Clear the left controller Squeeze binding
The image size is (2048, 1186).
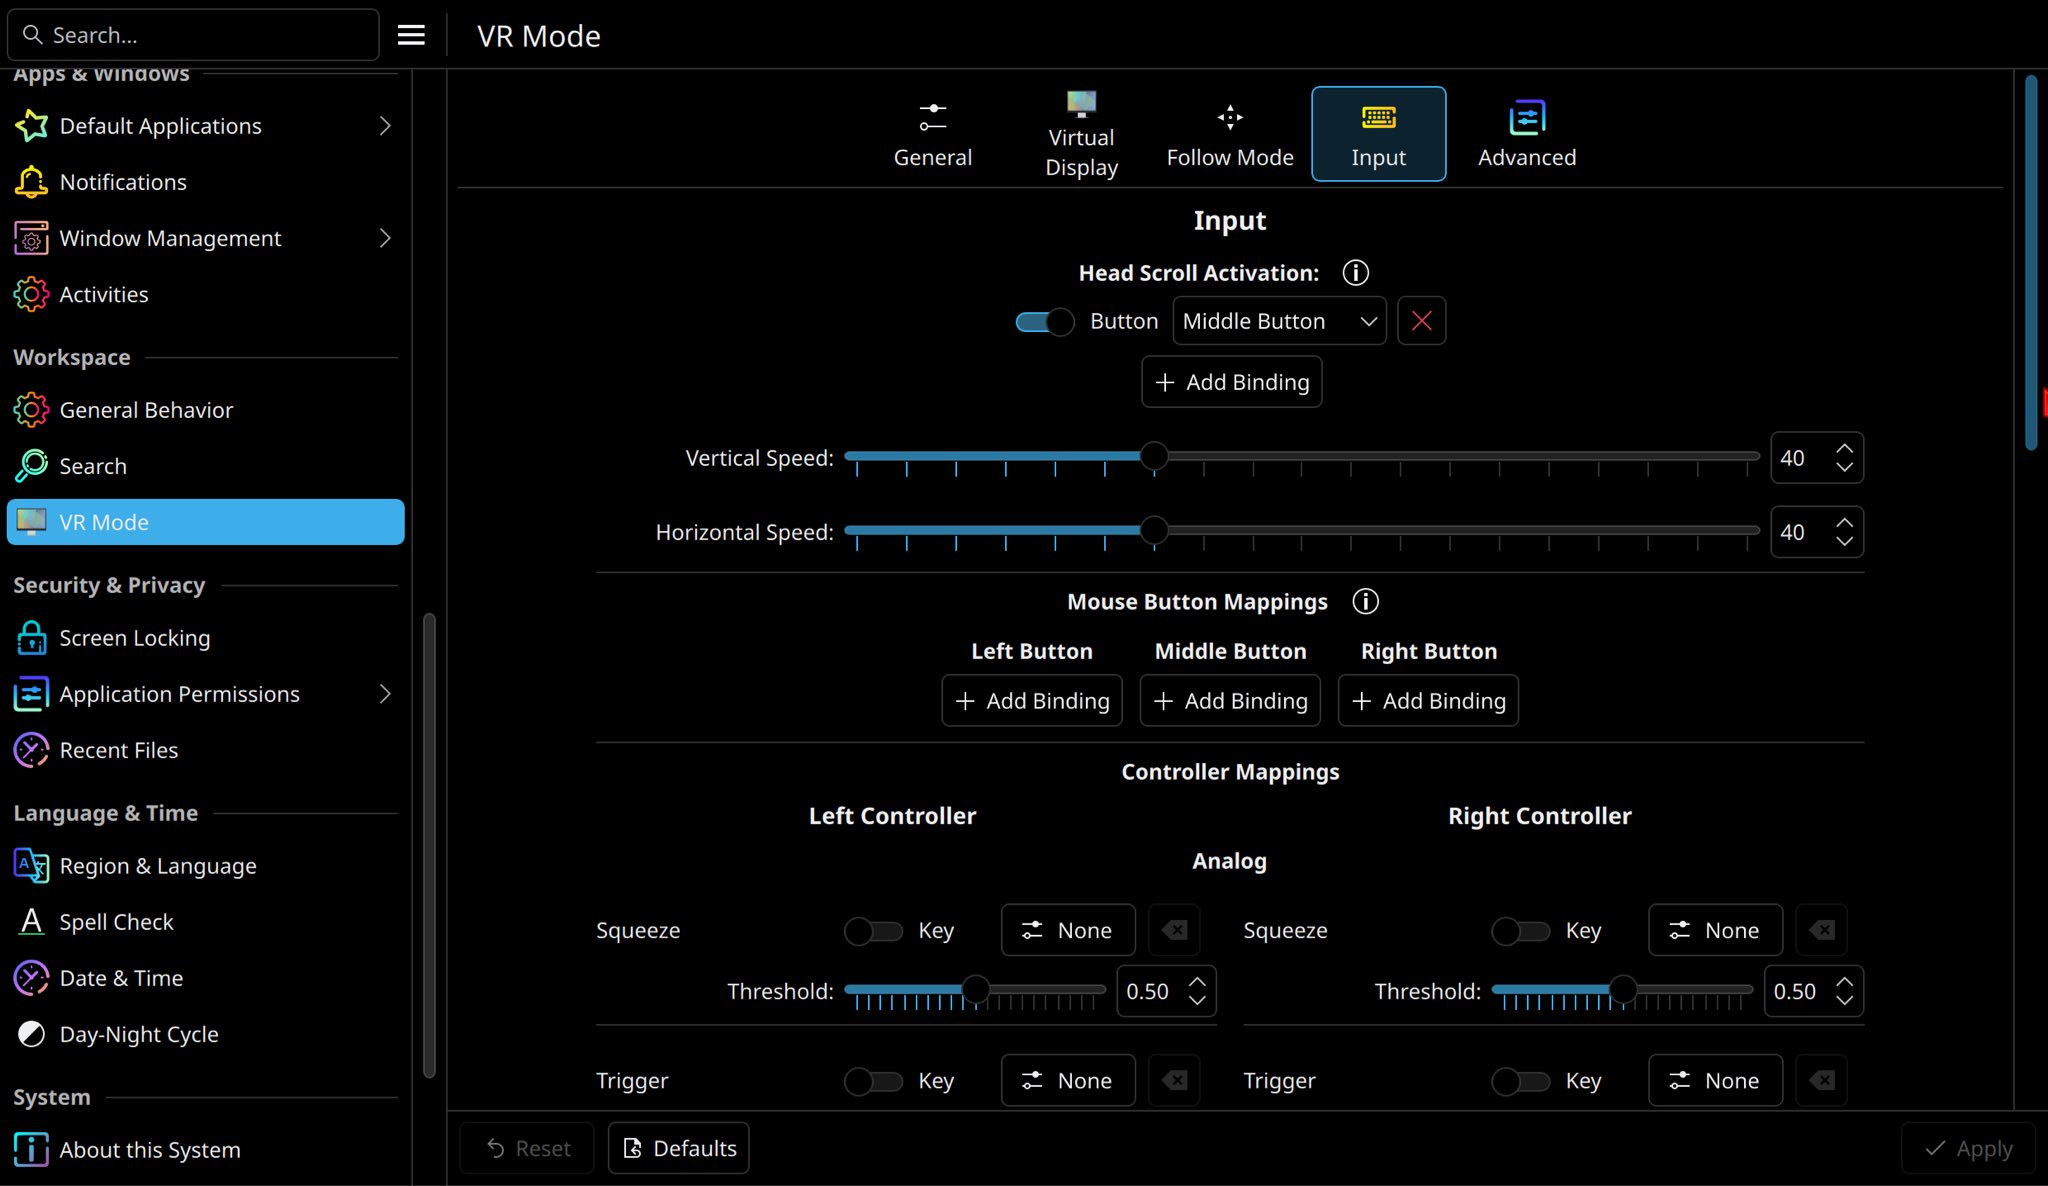click(x=1174, y=930)
